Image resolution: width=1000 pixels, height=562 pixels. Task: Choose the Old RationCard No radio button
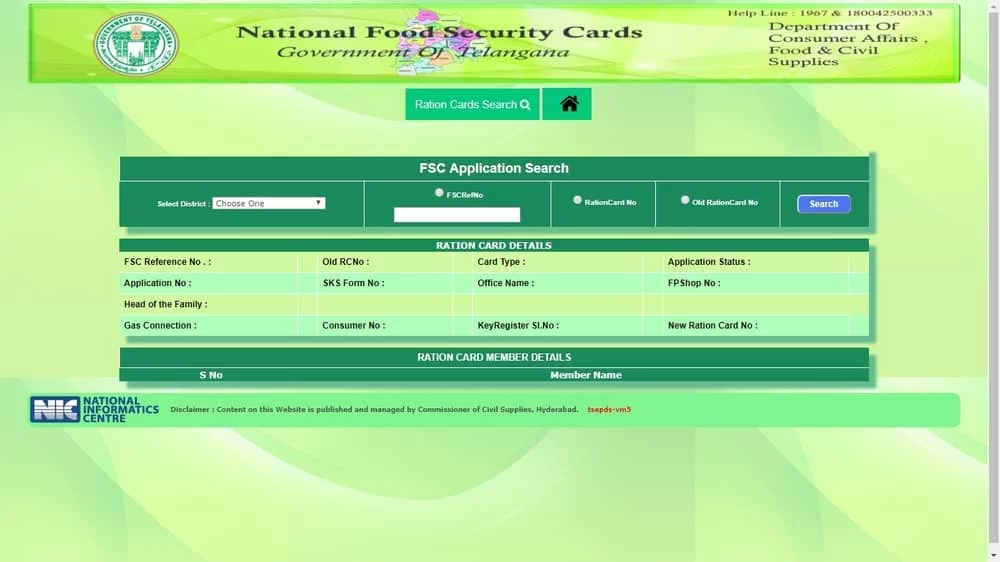tap(685, 200)
